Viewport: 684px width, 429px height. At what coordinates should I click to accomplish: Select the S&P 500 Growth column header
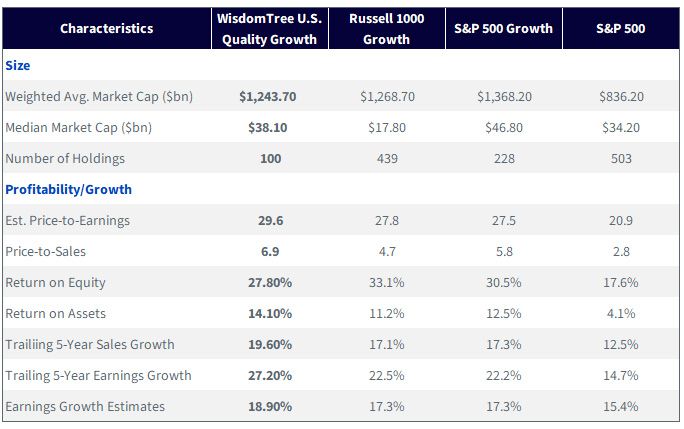pyautogui.click(x=503, y=28)
